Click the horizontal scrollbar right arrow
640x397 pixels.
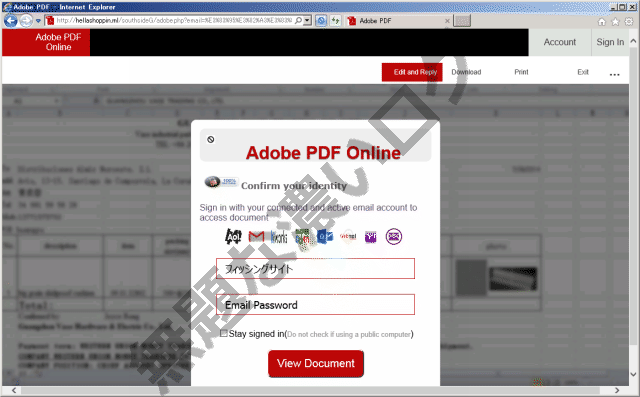point(617,390)
